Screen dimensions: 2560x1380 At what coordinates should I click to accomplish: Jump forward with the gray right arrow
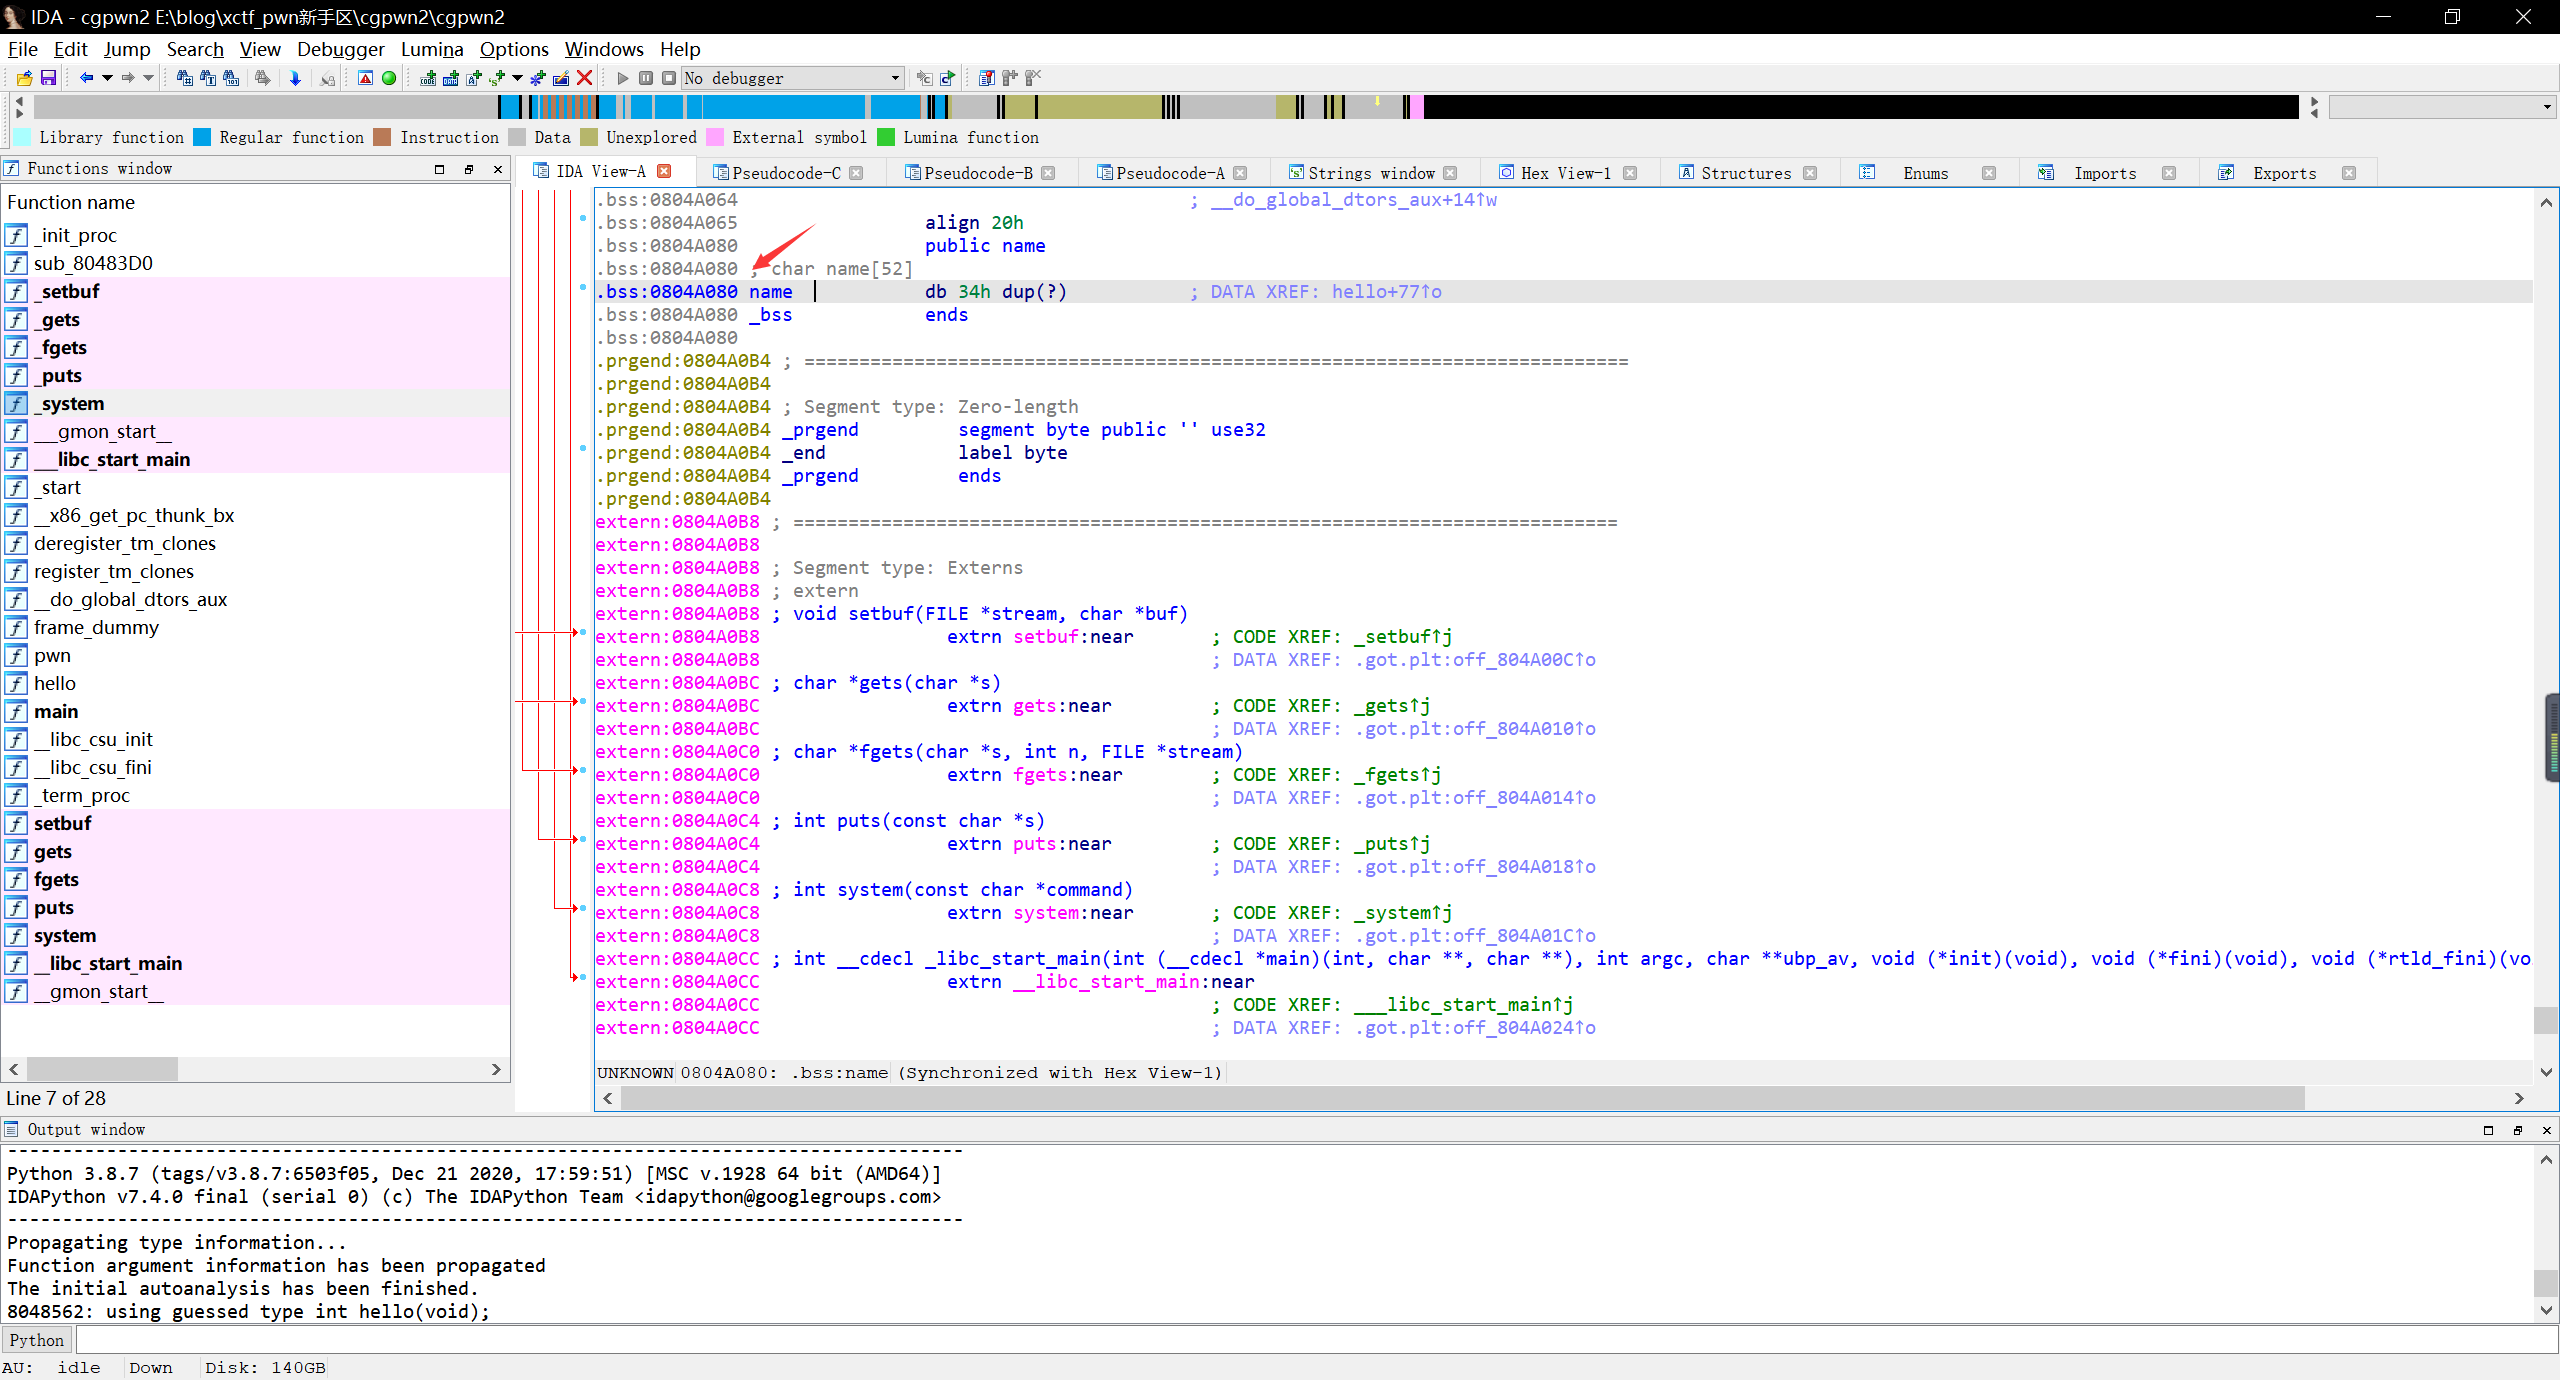128,78
